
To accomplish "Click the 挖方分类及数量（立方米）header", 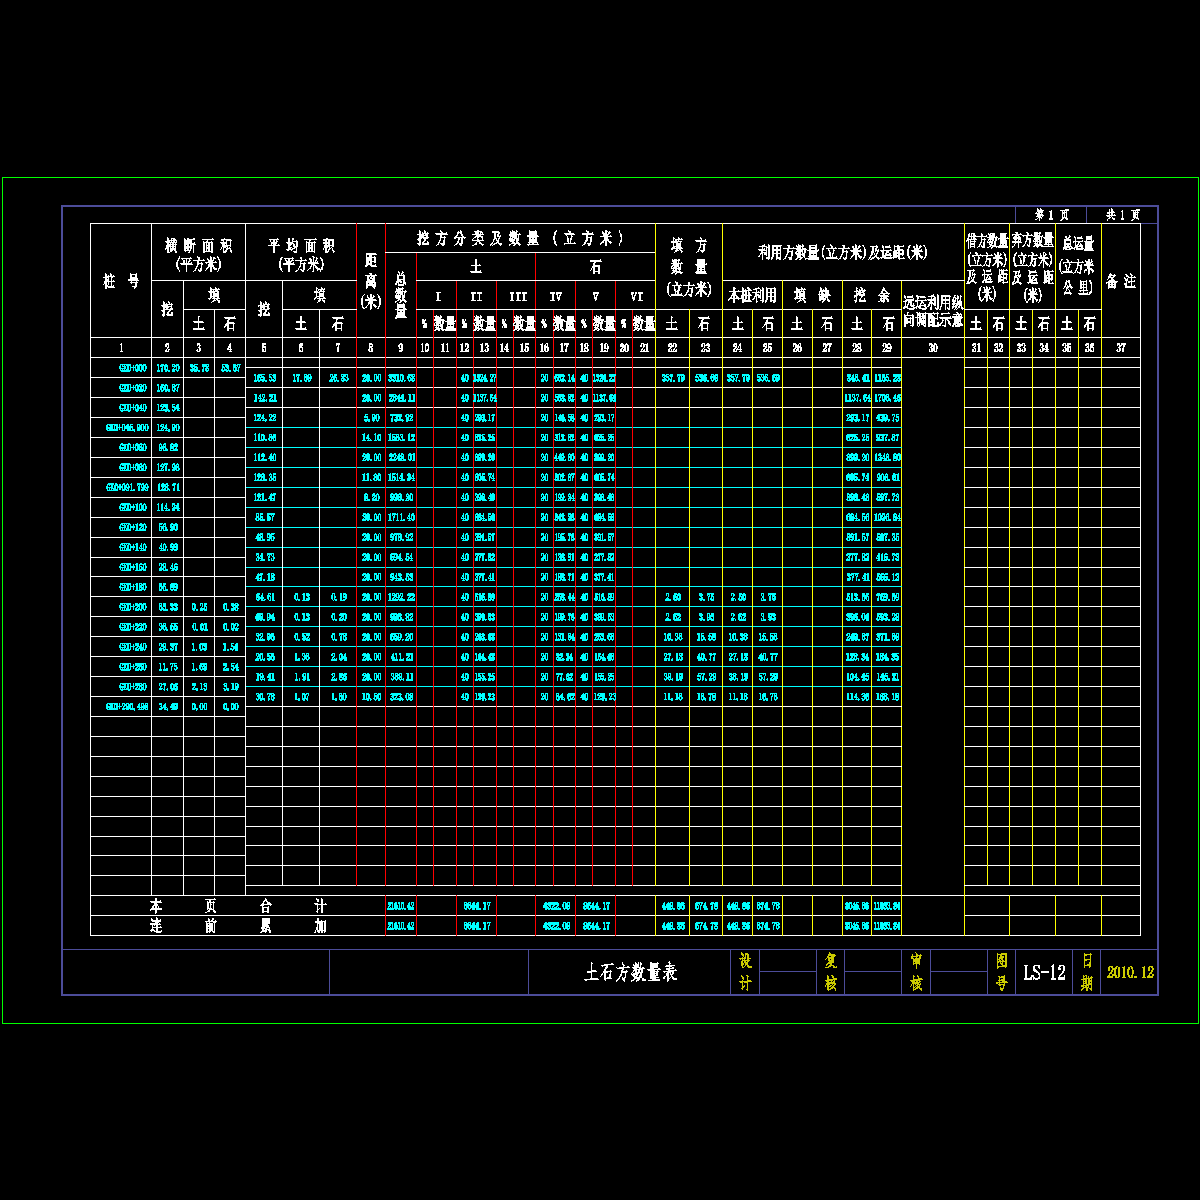I will (x=520, y=238).
